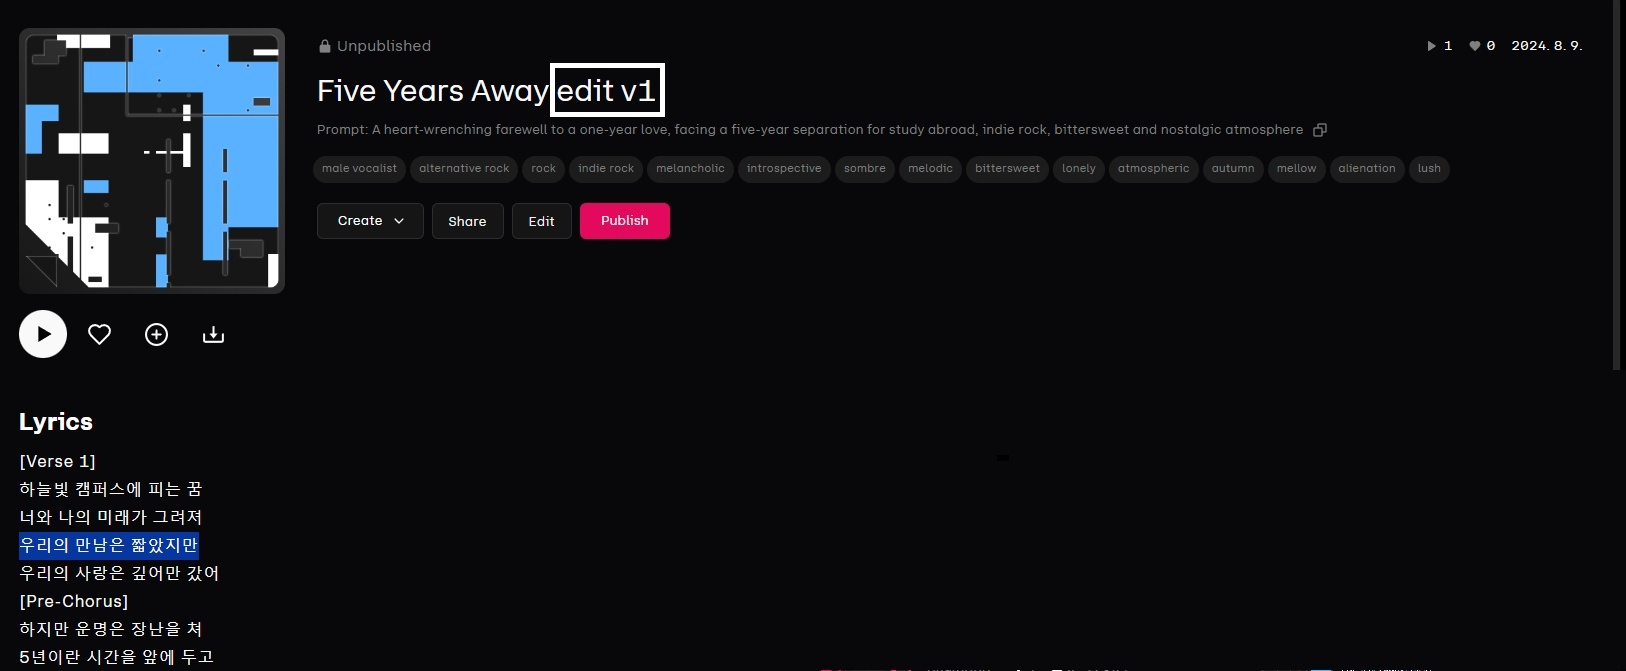Click the 'lush' tag

(x=1429, y=169)
